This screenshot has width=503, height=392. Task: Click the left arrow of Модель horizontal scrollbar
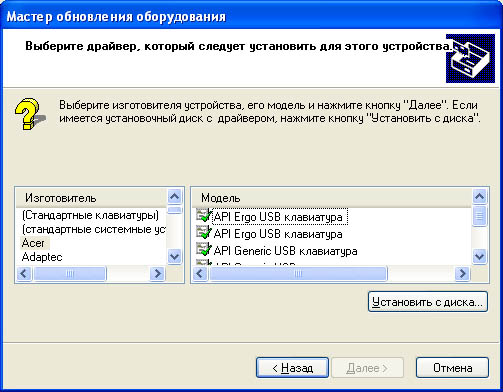coord(200,274)
